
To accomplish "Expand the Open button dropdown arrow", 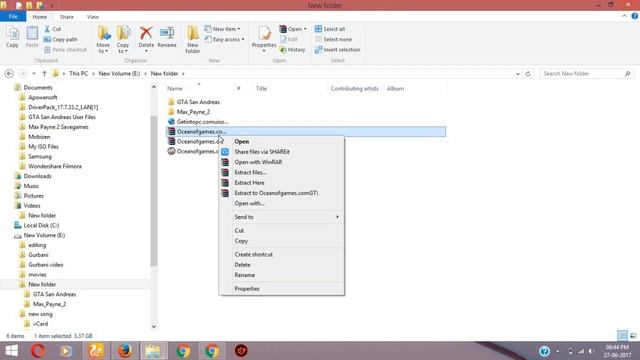I will 305,29.
